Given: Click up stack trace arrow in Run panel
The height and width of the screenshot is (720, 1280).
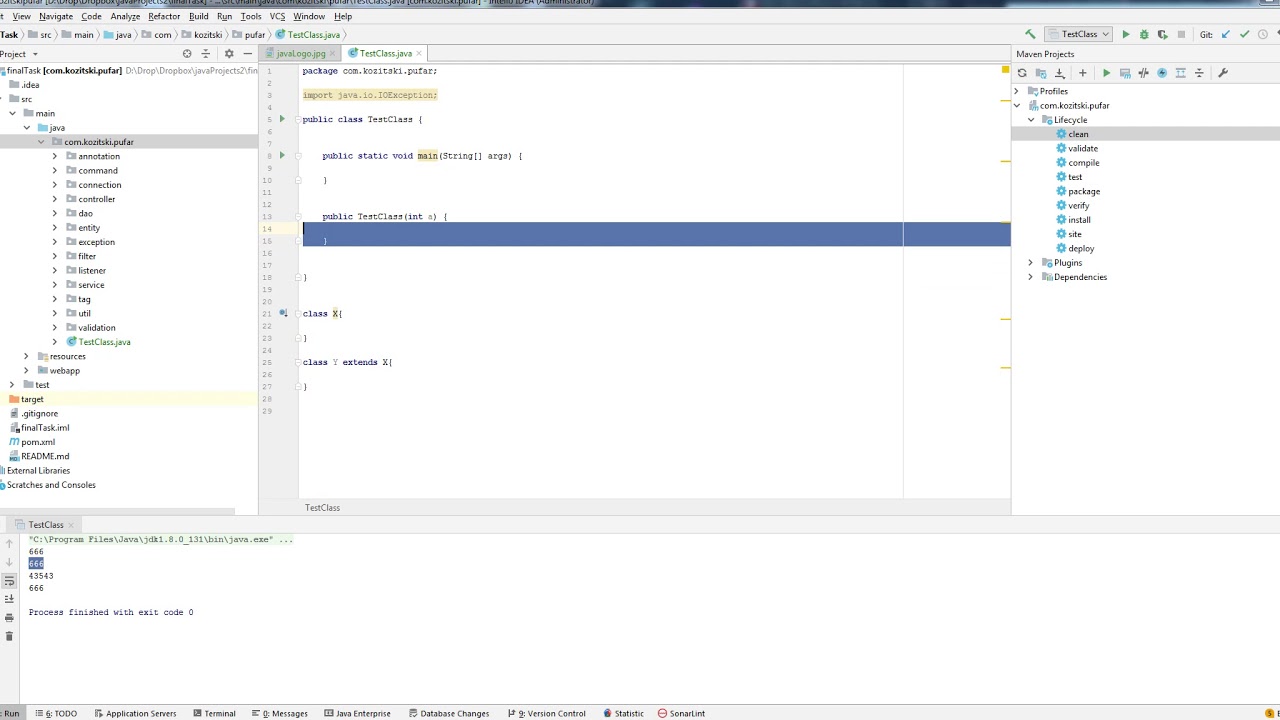Looking at the screenshot, I should [x=9, y=544].
